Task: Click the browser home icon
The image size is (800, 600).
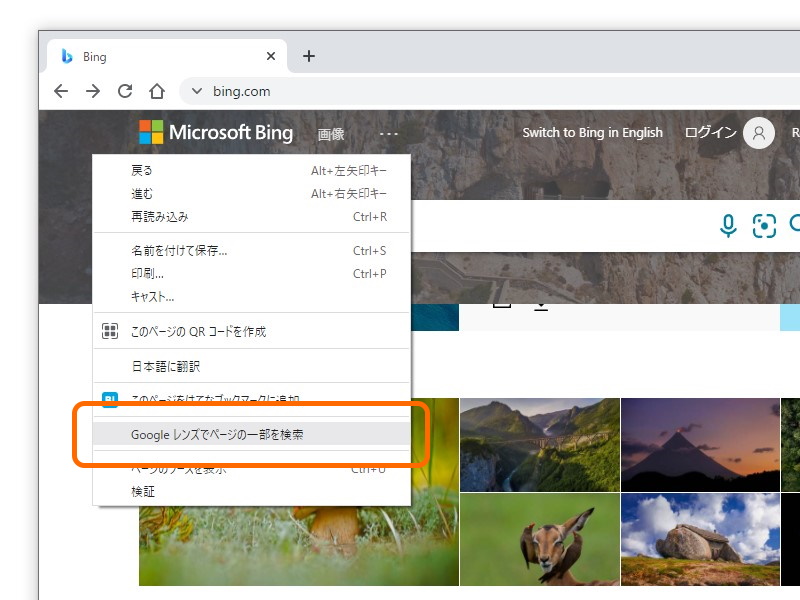Action: (156, 90)
